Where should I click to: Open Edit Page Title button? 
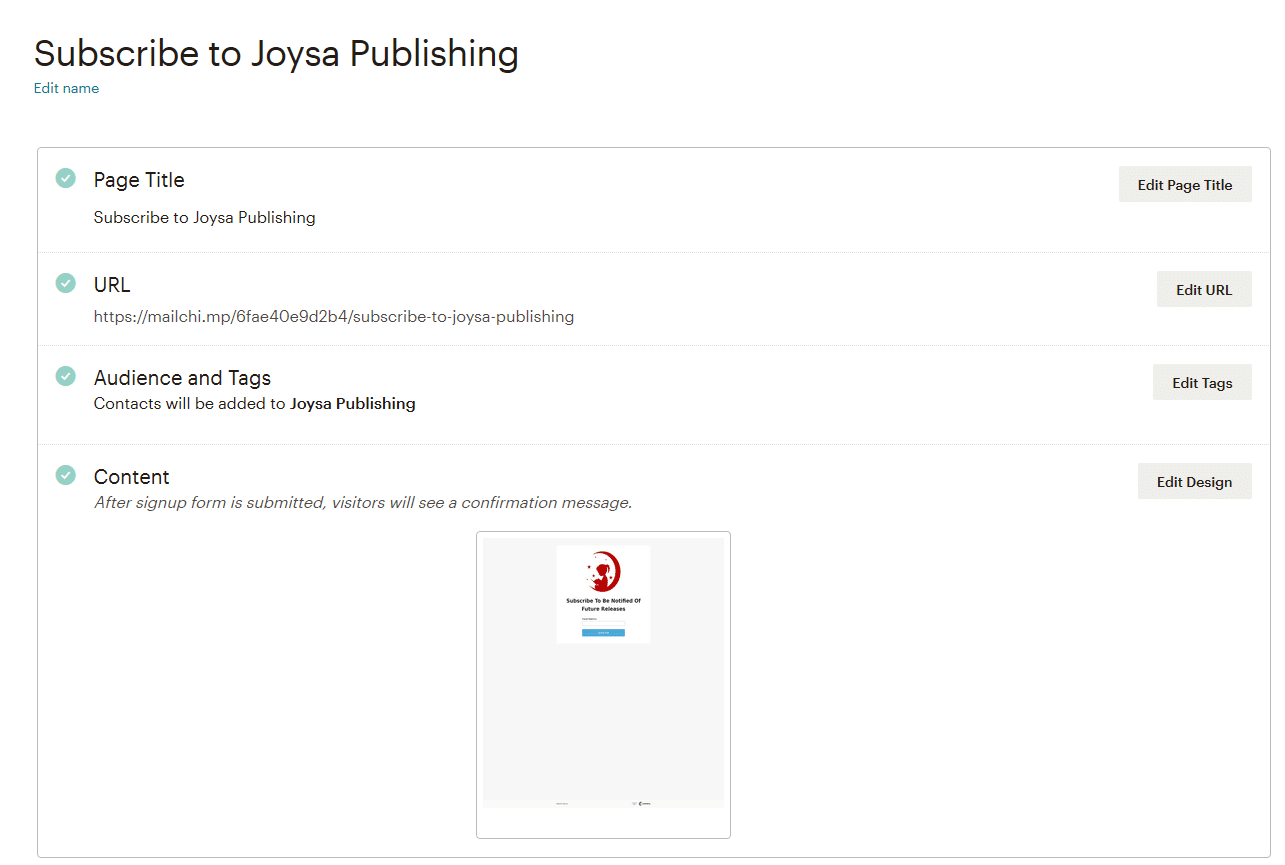[1185, 184]
